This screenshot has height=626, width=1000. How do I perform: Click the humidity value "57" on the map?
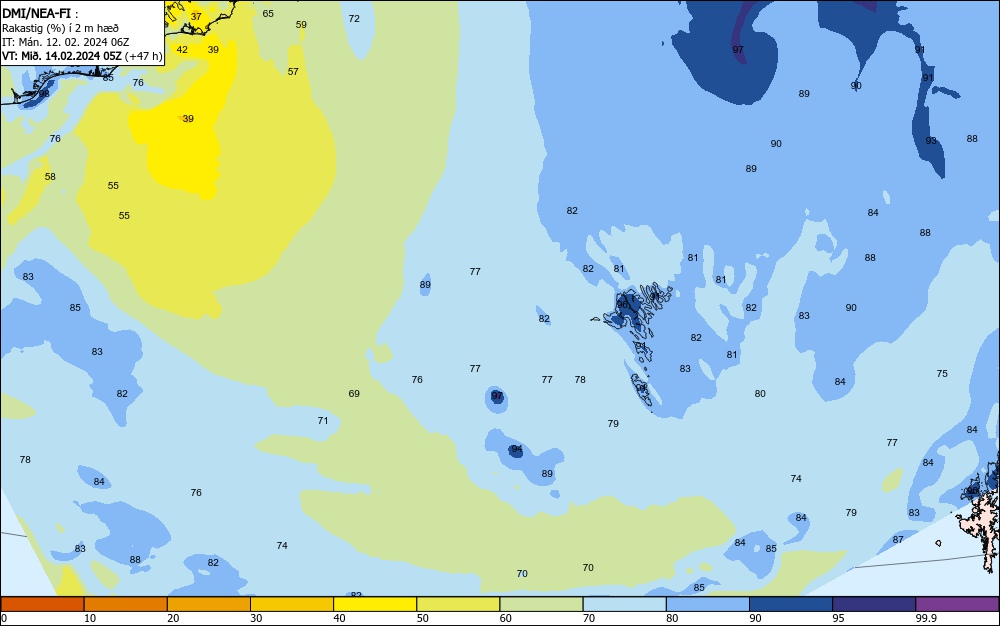click(x=293, y=72)
